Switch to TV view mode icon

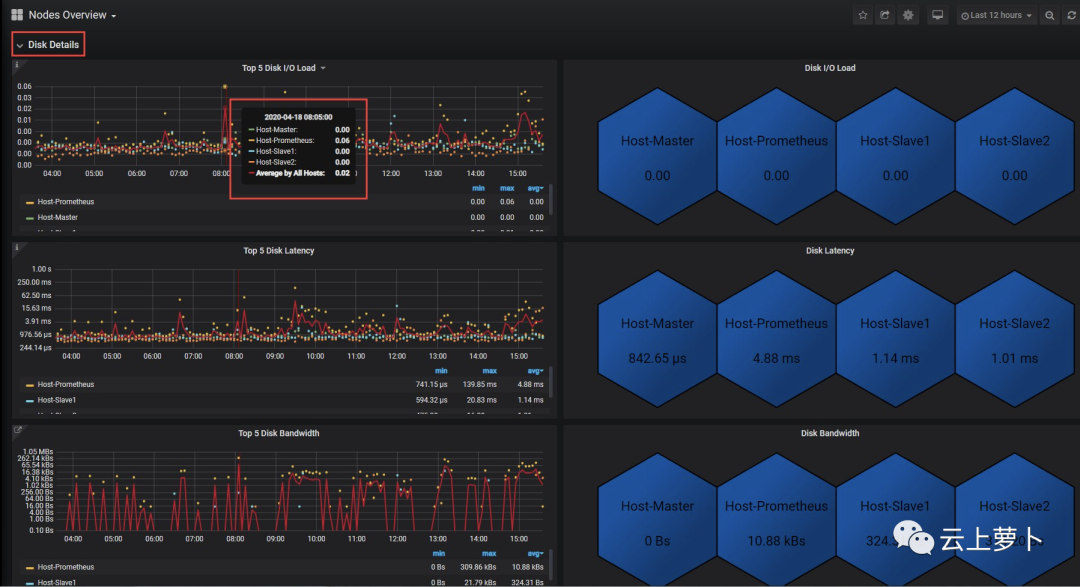[x=937, y=15]
